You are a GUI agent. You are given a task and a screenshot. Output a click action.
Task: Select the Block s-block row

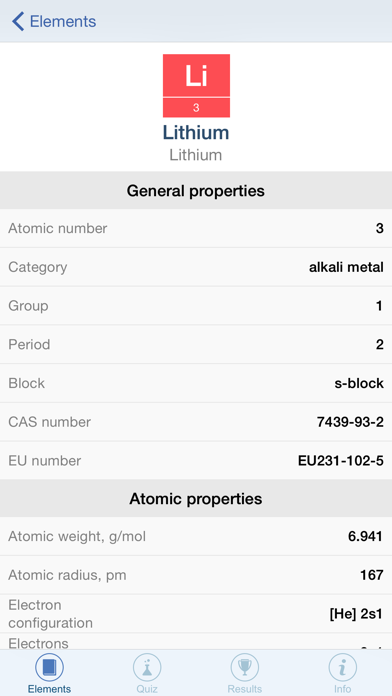(x=196, y=383)
